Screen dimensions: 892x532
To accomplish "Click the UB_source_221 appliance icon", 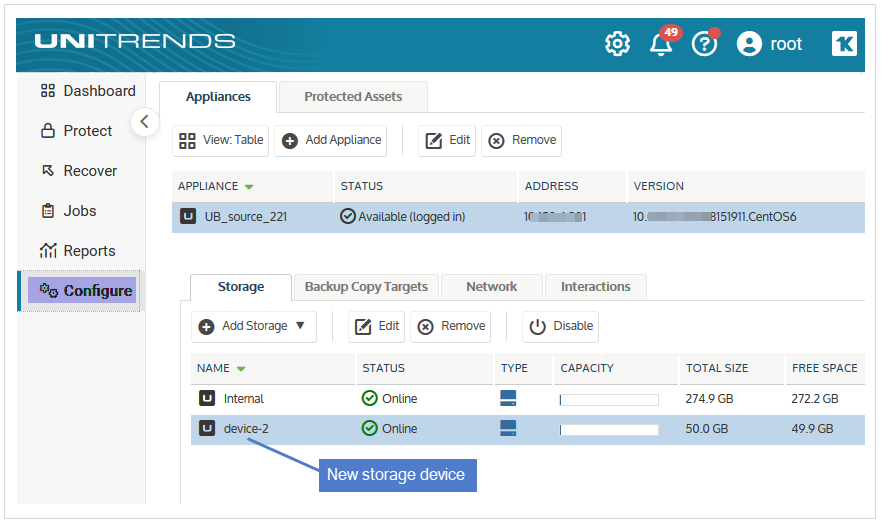I will point(188,216).
